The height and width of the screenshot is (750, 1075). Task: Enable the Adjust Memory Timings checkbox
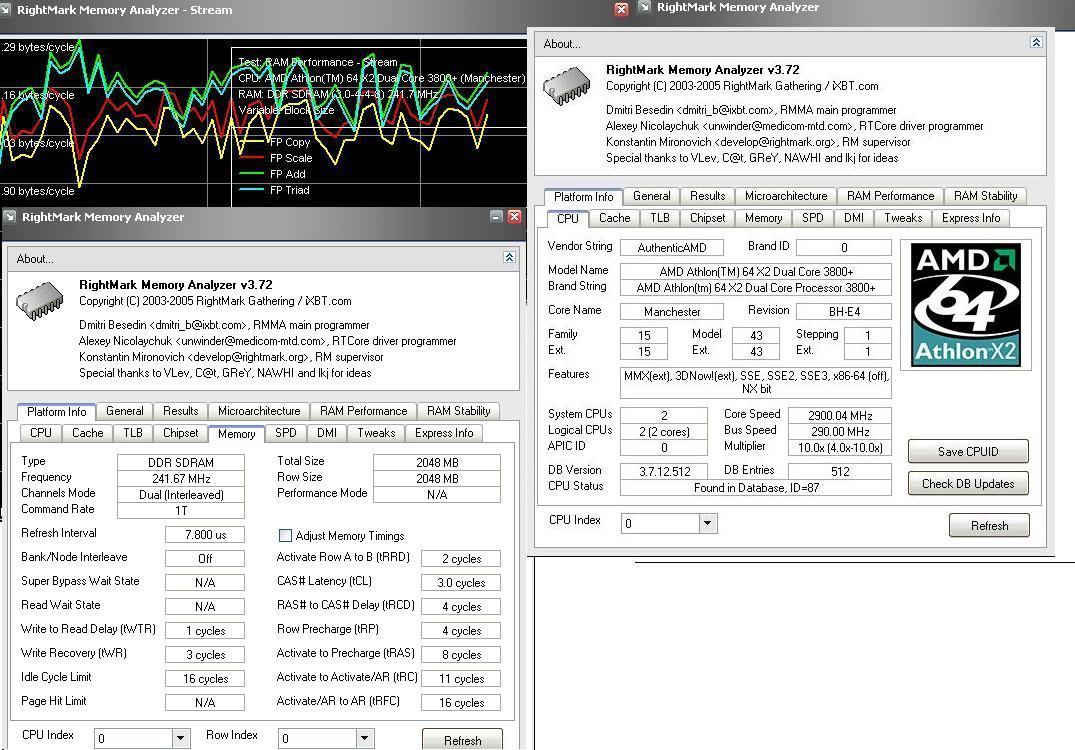pyautogui.click(x=285, y=535)
